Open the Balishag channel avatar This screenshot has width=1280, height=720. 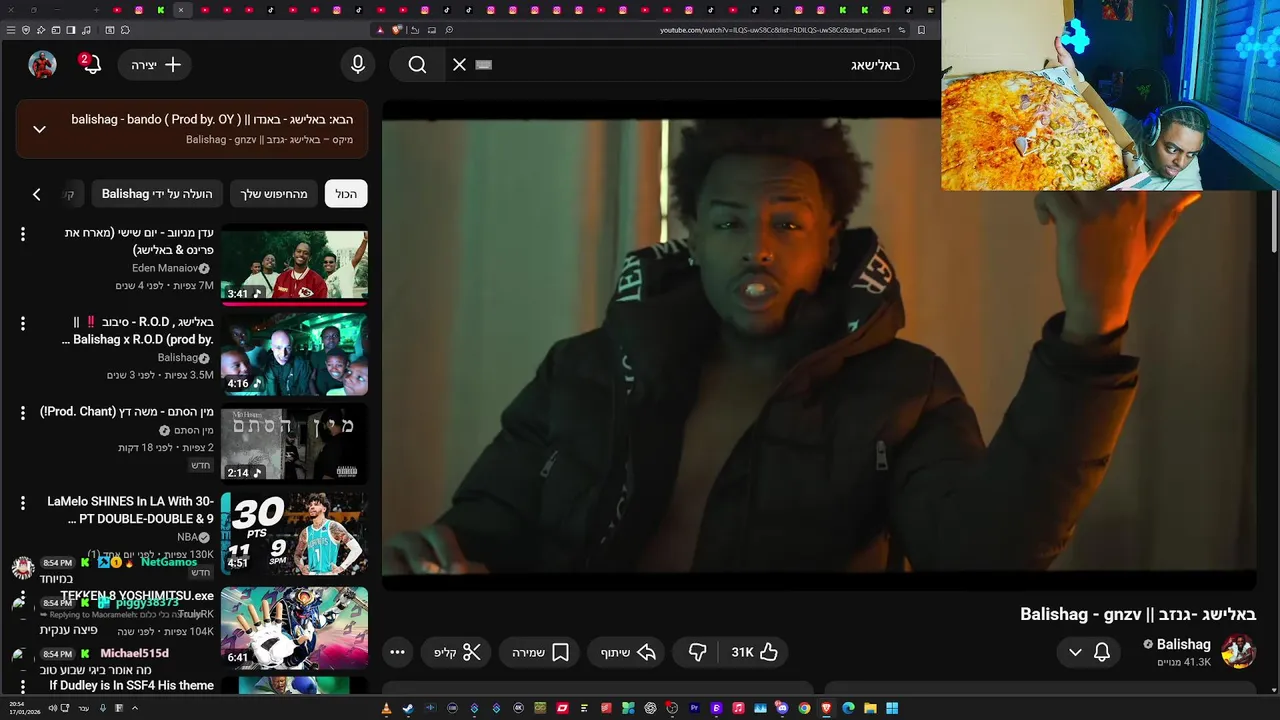1238,652
